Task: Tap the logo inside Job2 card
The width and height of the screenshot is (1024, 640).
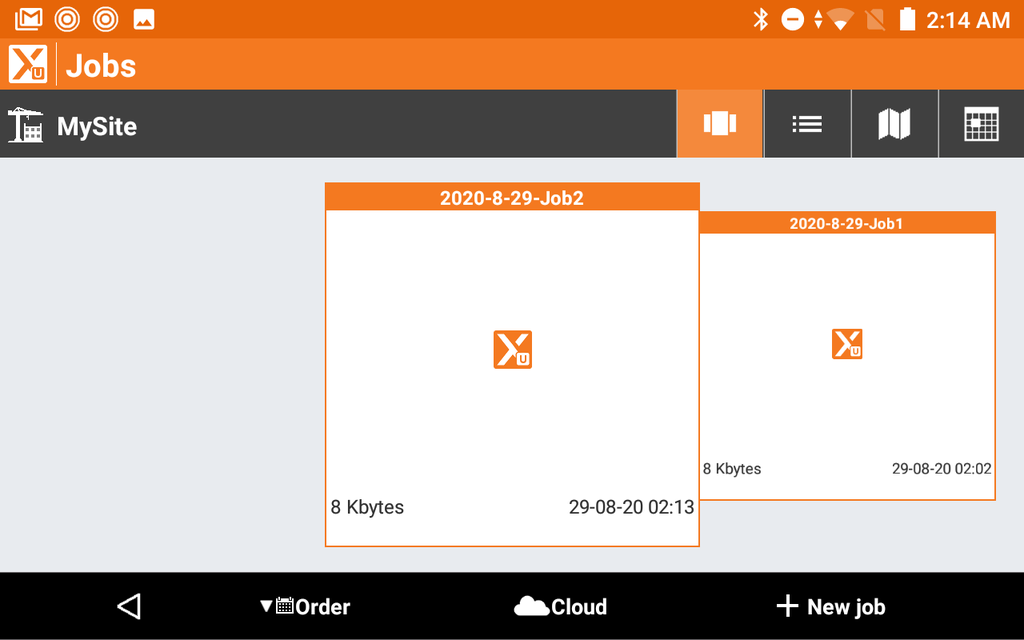Action: 512,350
